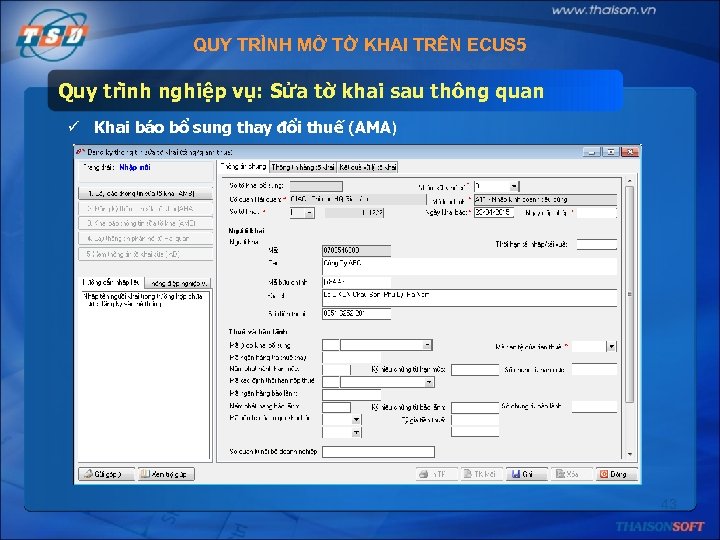Click the Năm phát hành bảo lãnh field
The width and height of the screenshot is (720, 540).
click(336, 407)
